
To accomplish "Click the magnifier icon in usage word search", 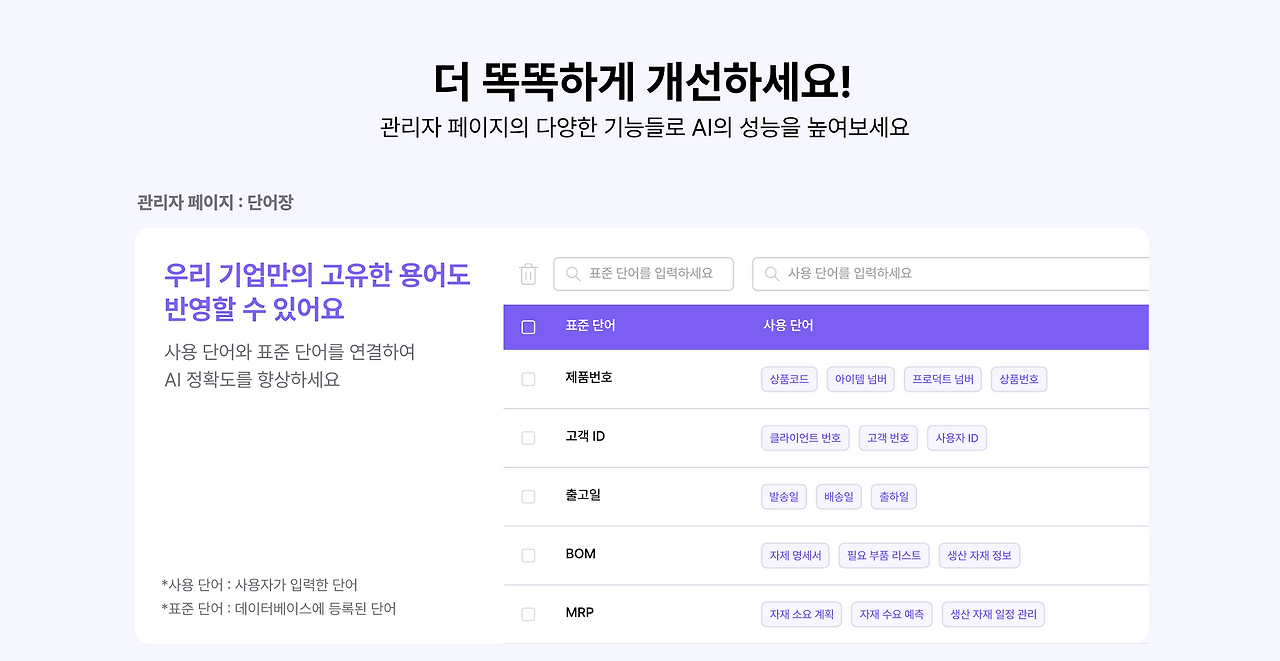I will [770, 273].
